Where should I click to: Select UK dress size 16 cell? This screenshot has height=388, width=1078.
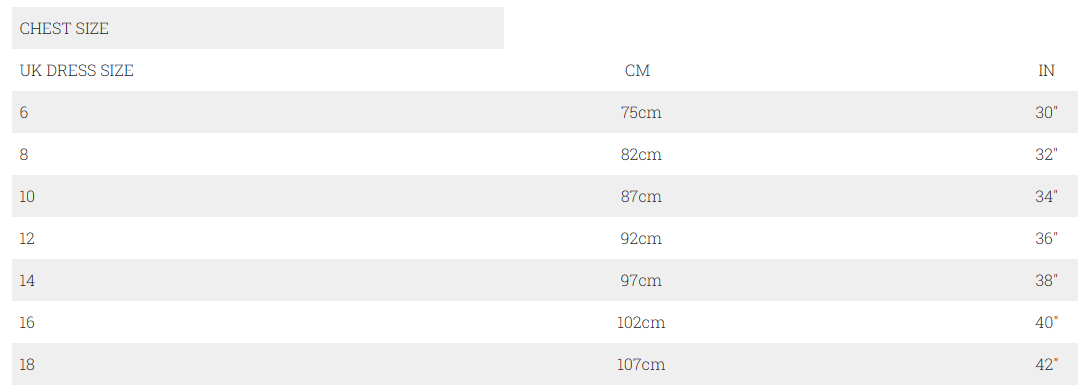(x=27, y=322)
